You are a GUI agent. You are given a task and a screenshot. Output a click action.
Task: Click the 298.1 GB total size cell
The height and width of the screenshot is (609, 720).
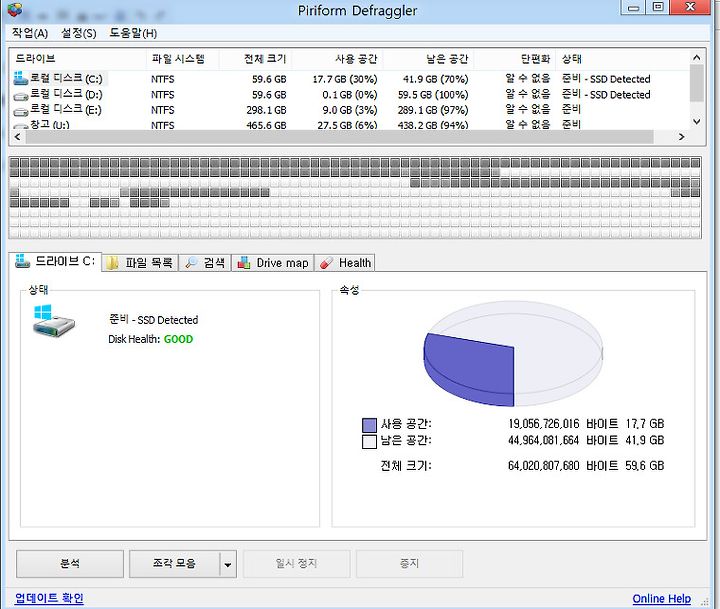point(266,110)
